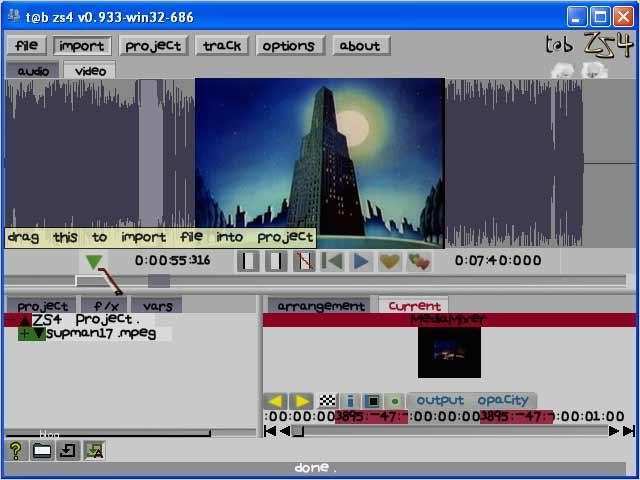Screen dimensions: 640x480
Task: Click the 0:00:55:316 current time readout
Action: click(x=172, y=260)
